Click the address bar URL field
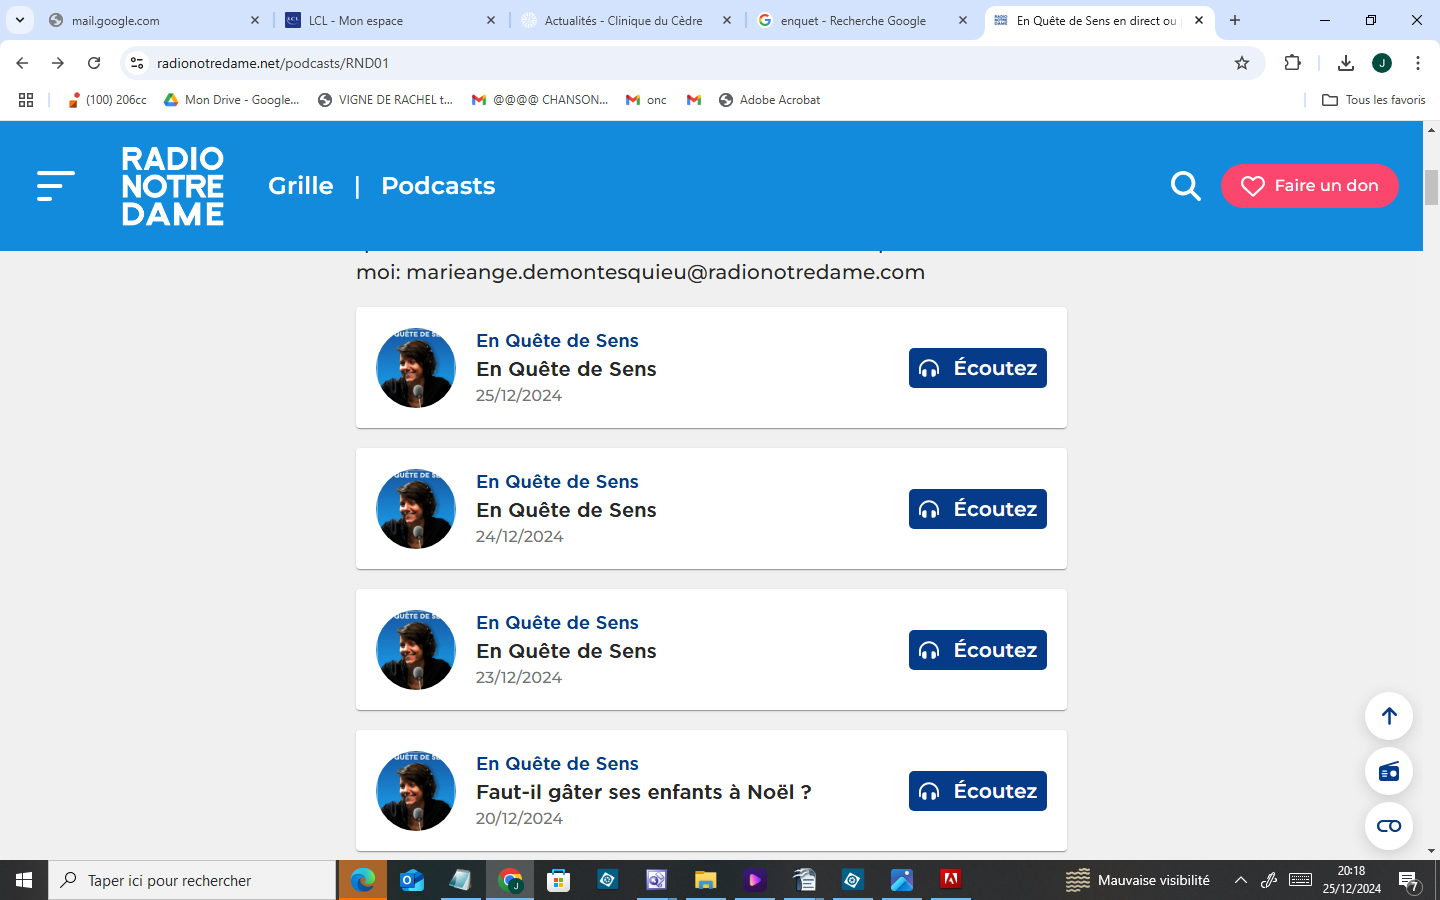This screenshot has height=900, width=1440. pos(690,63)
